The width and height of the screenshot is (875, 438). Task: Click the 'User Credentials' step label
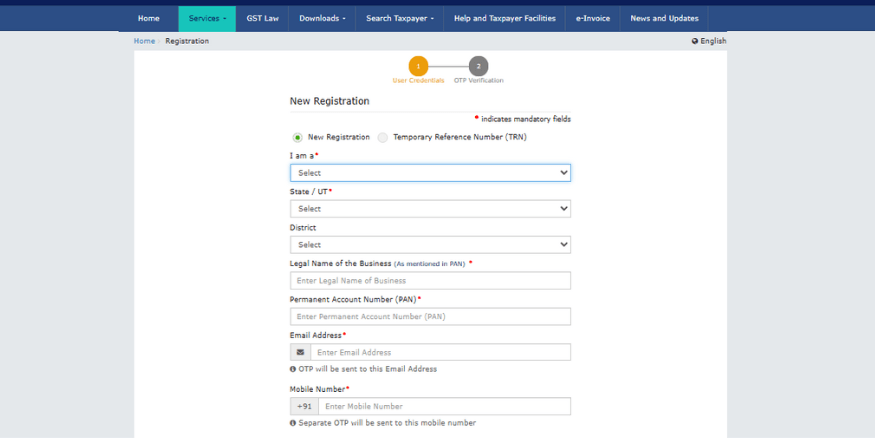(x=418, y=80)
